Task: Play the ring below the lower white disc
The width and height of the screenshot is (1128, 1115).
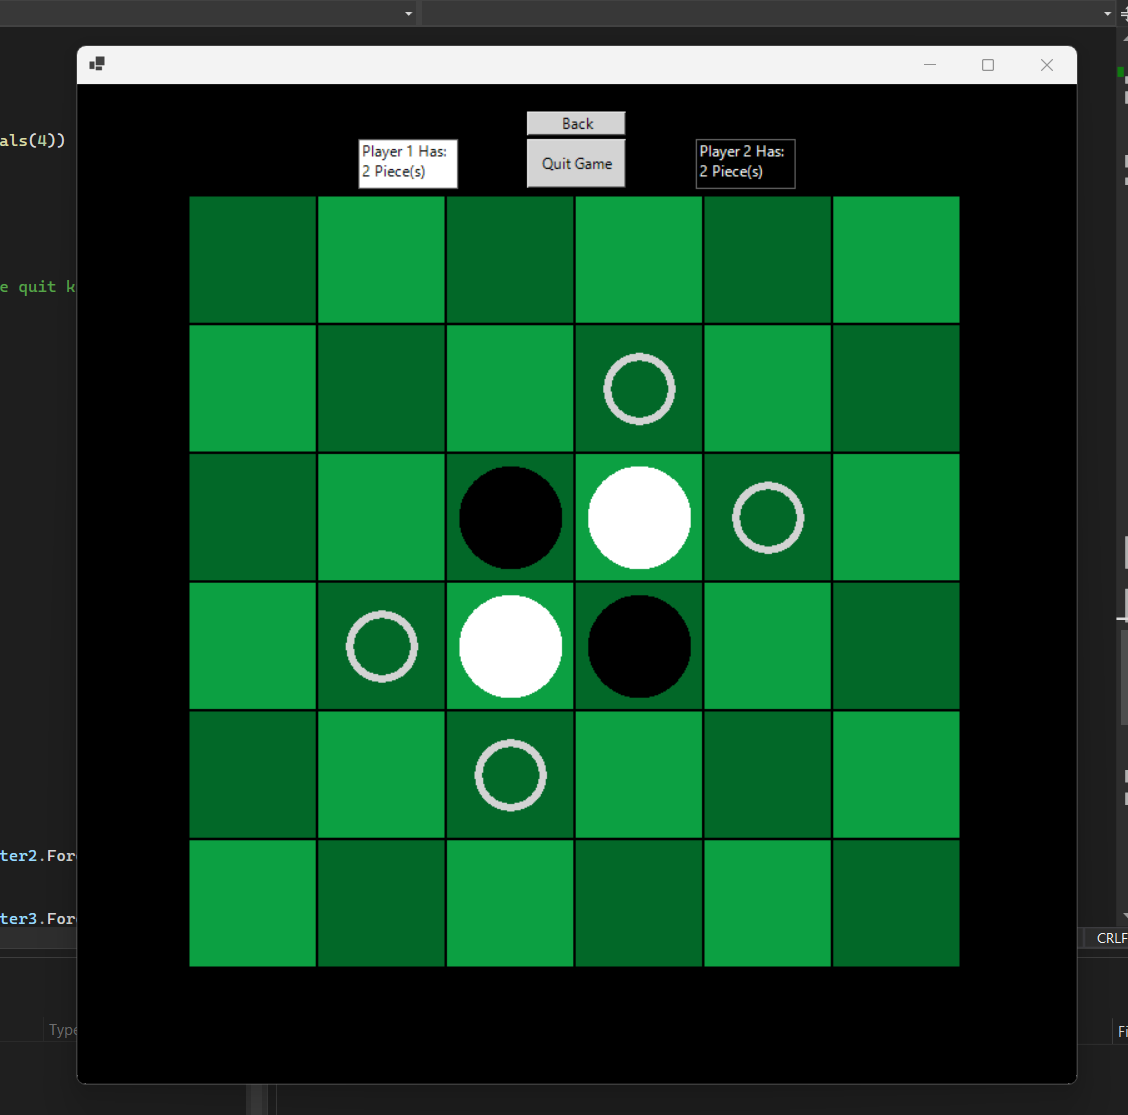Action: pos(510,775)
